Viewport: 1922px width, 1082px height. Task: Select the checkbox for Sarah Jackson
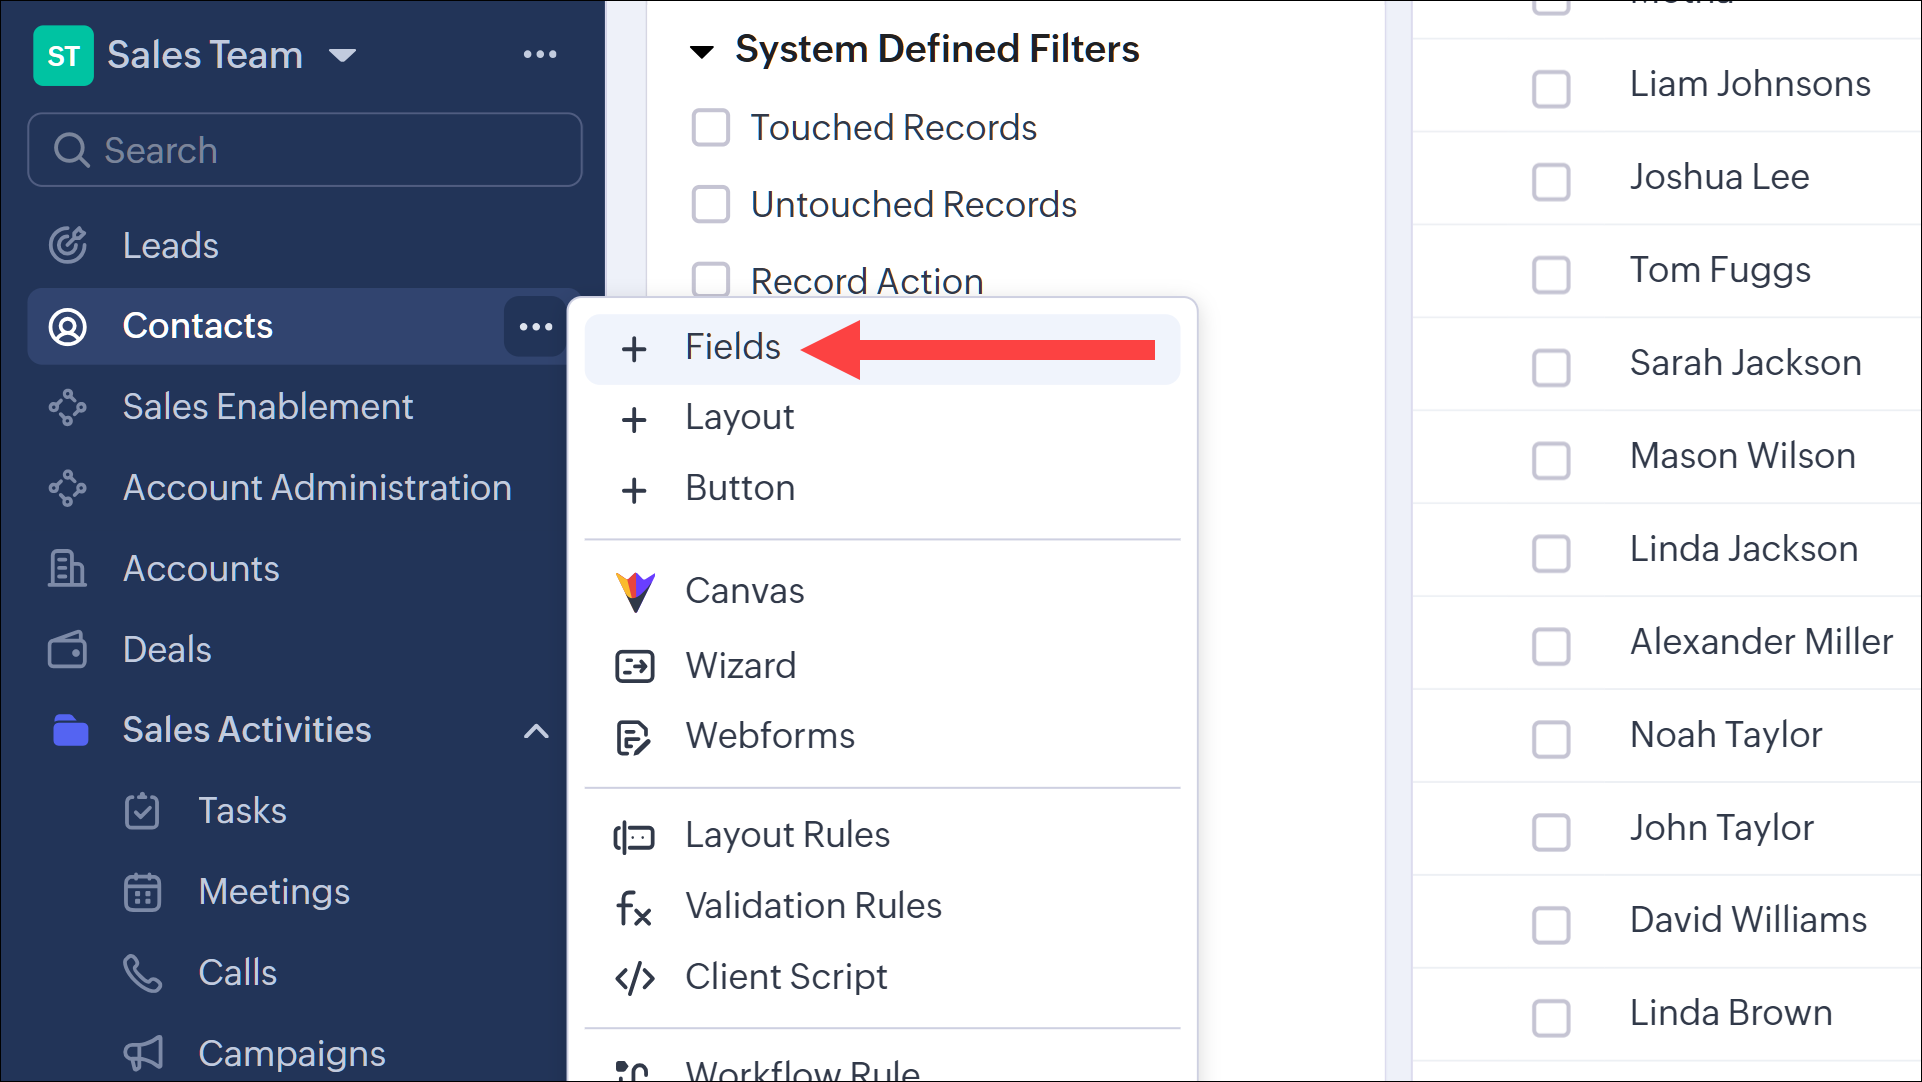point(1551,366)
